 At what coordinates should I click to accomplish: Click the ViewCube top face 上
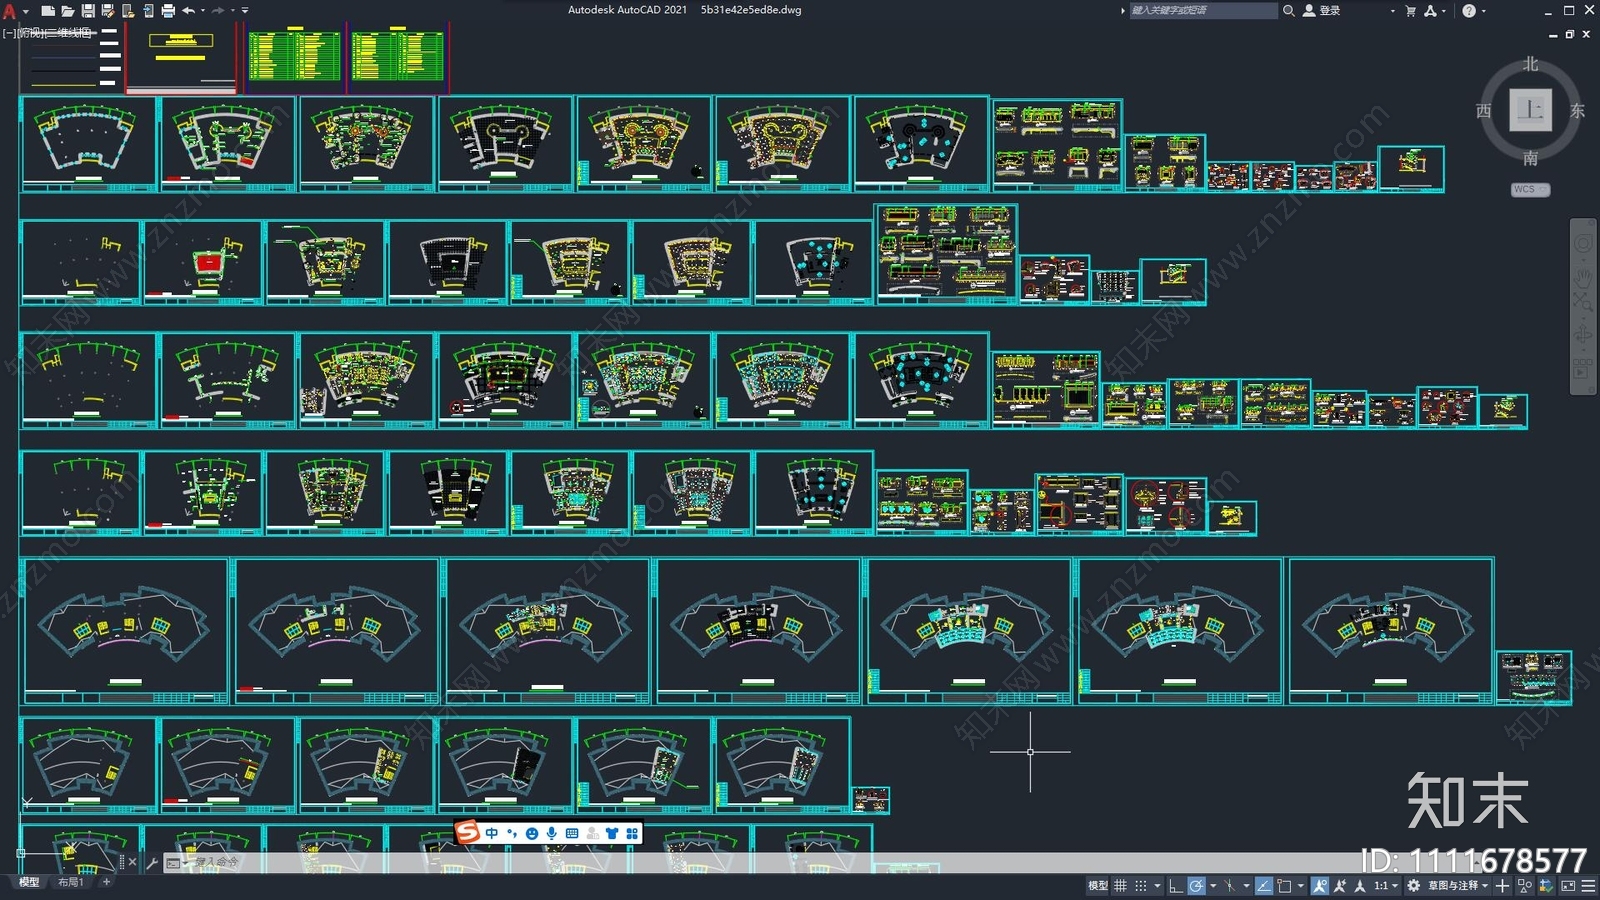(x=1530, y=109)
